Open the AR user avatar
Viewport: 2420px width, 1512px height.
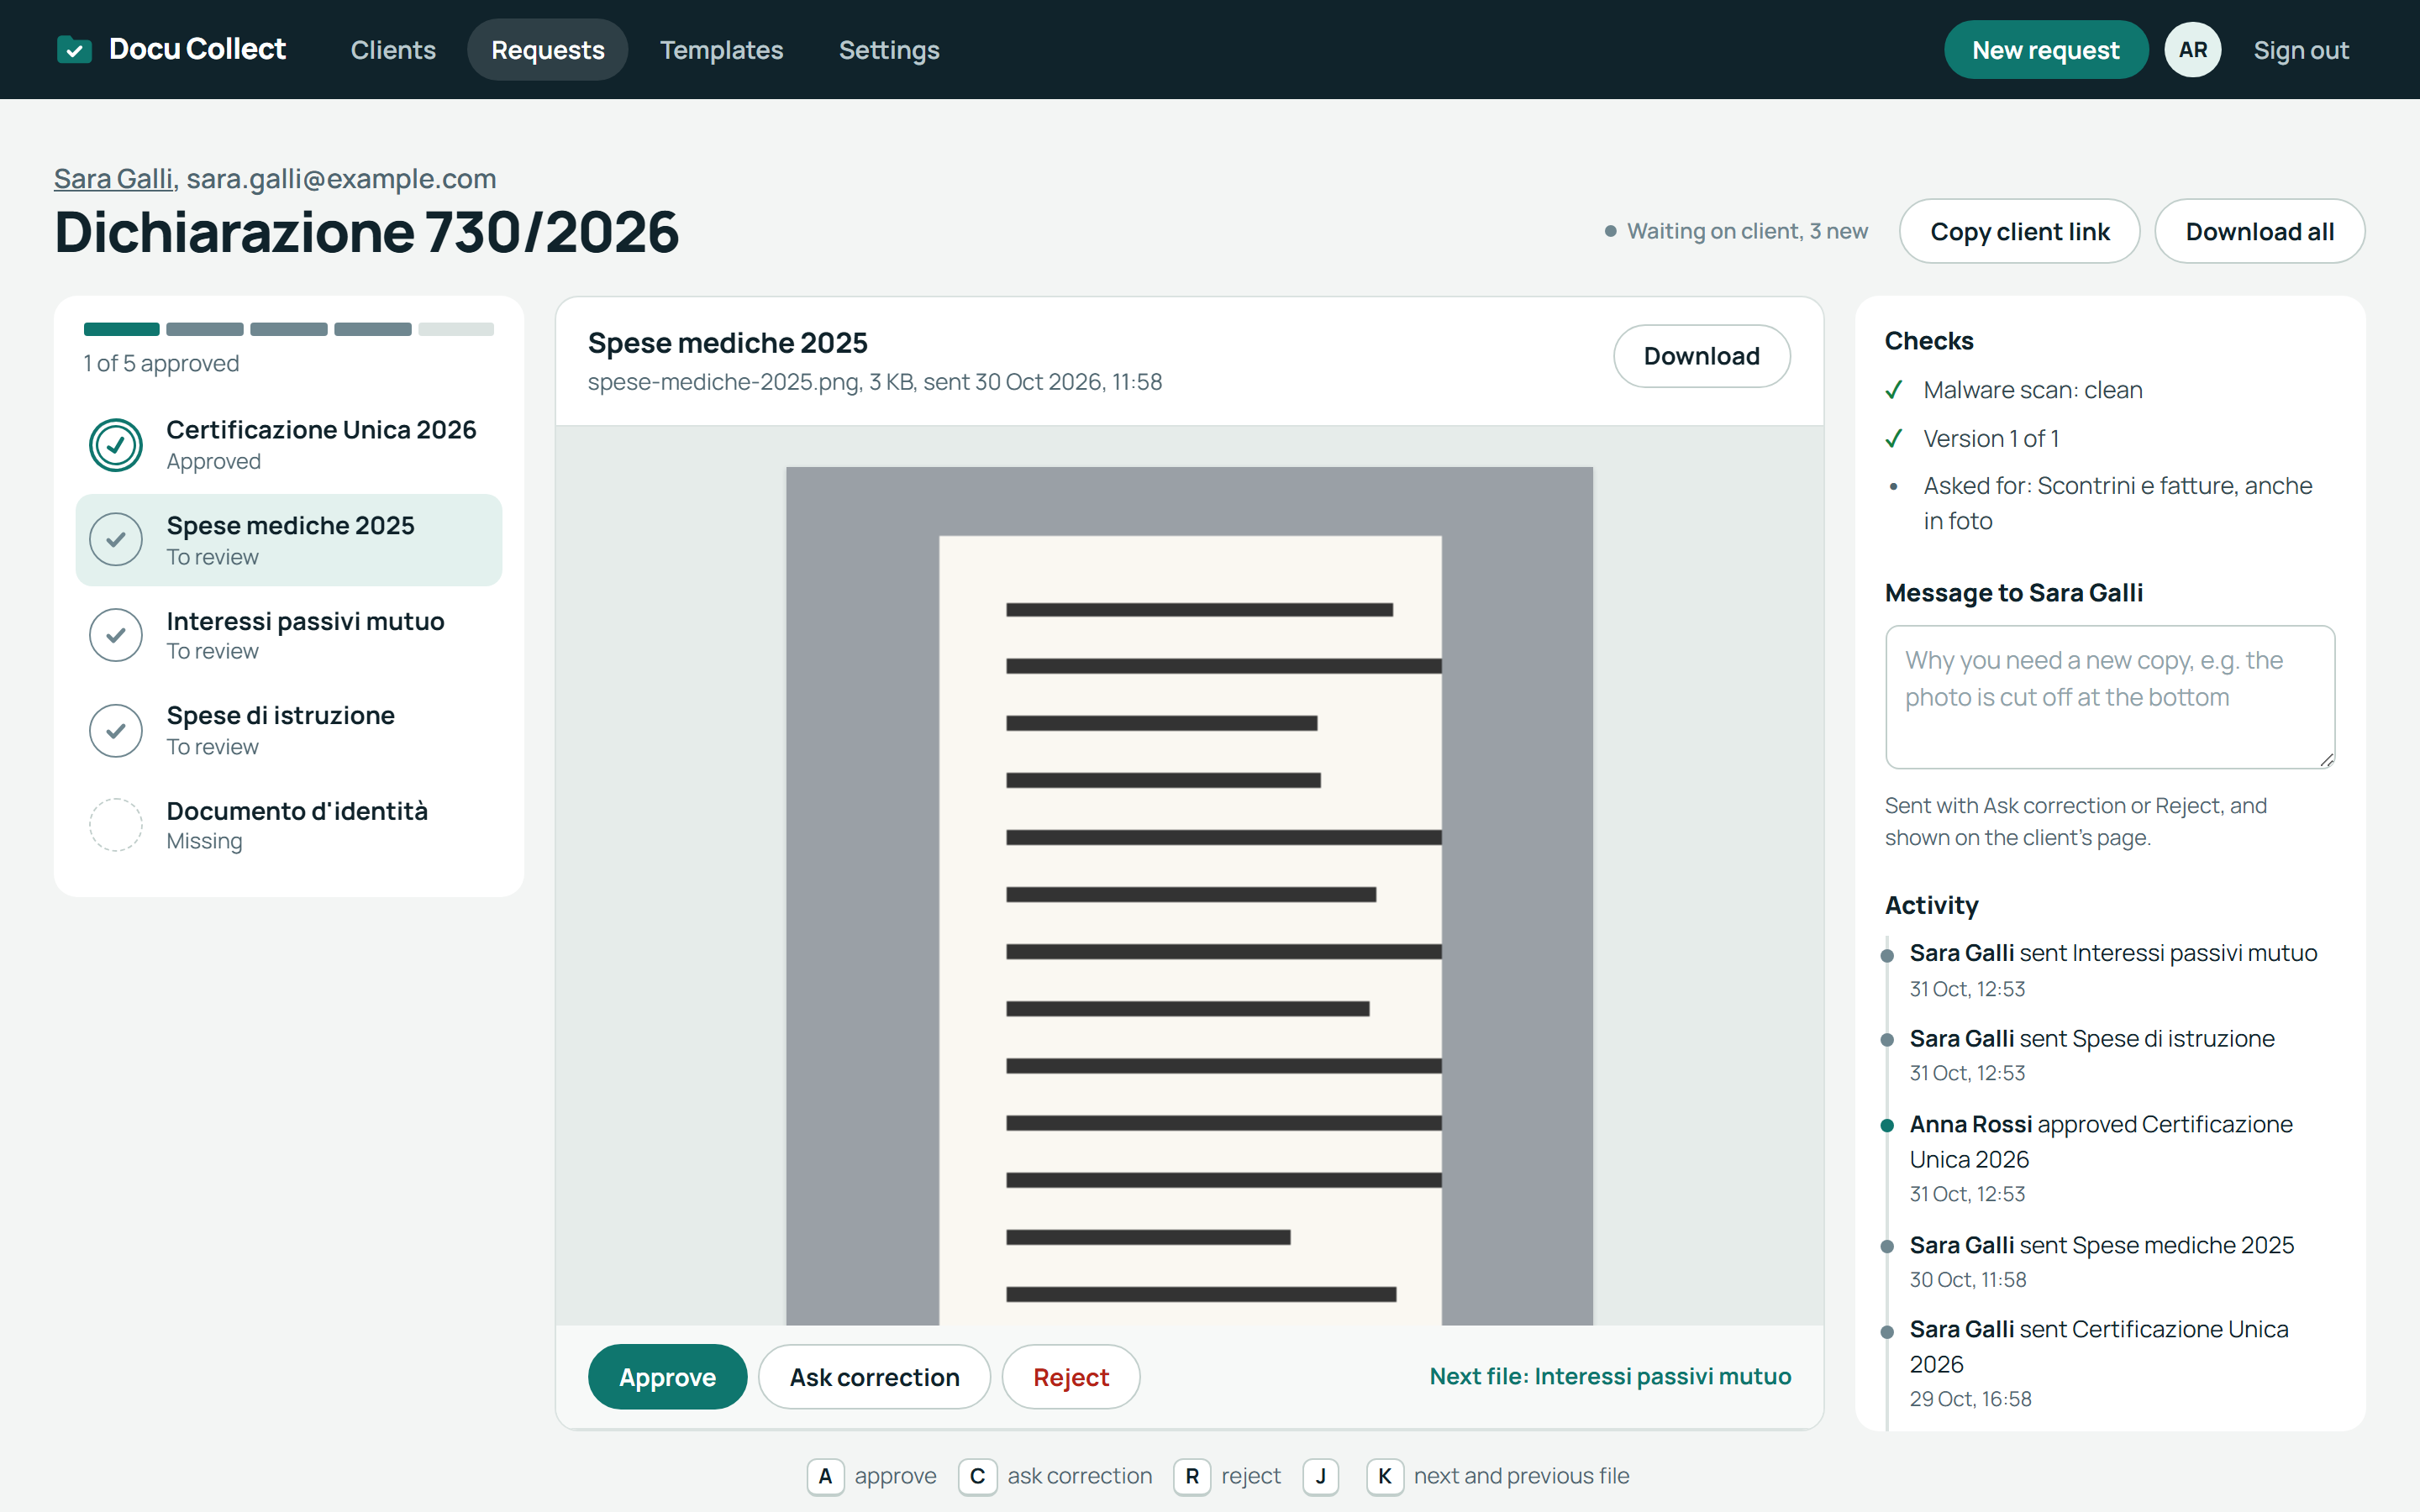[x=2192, y=50]
